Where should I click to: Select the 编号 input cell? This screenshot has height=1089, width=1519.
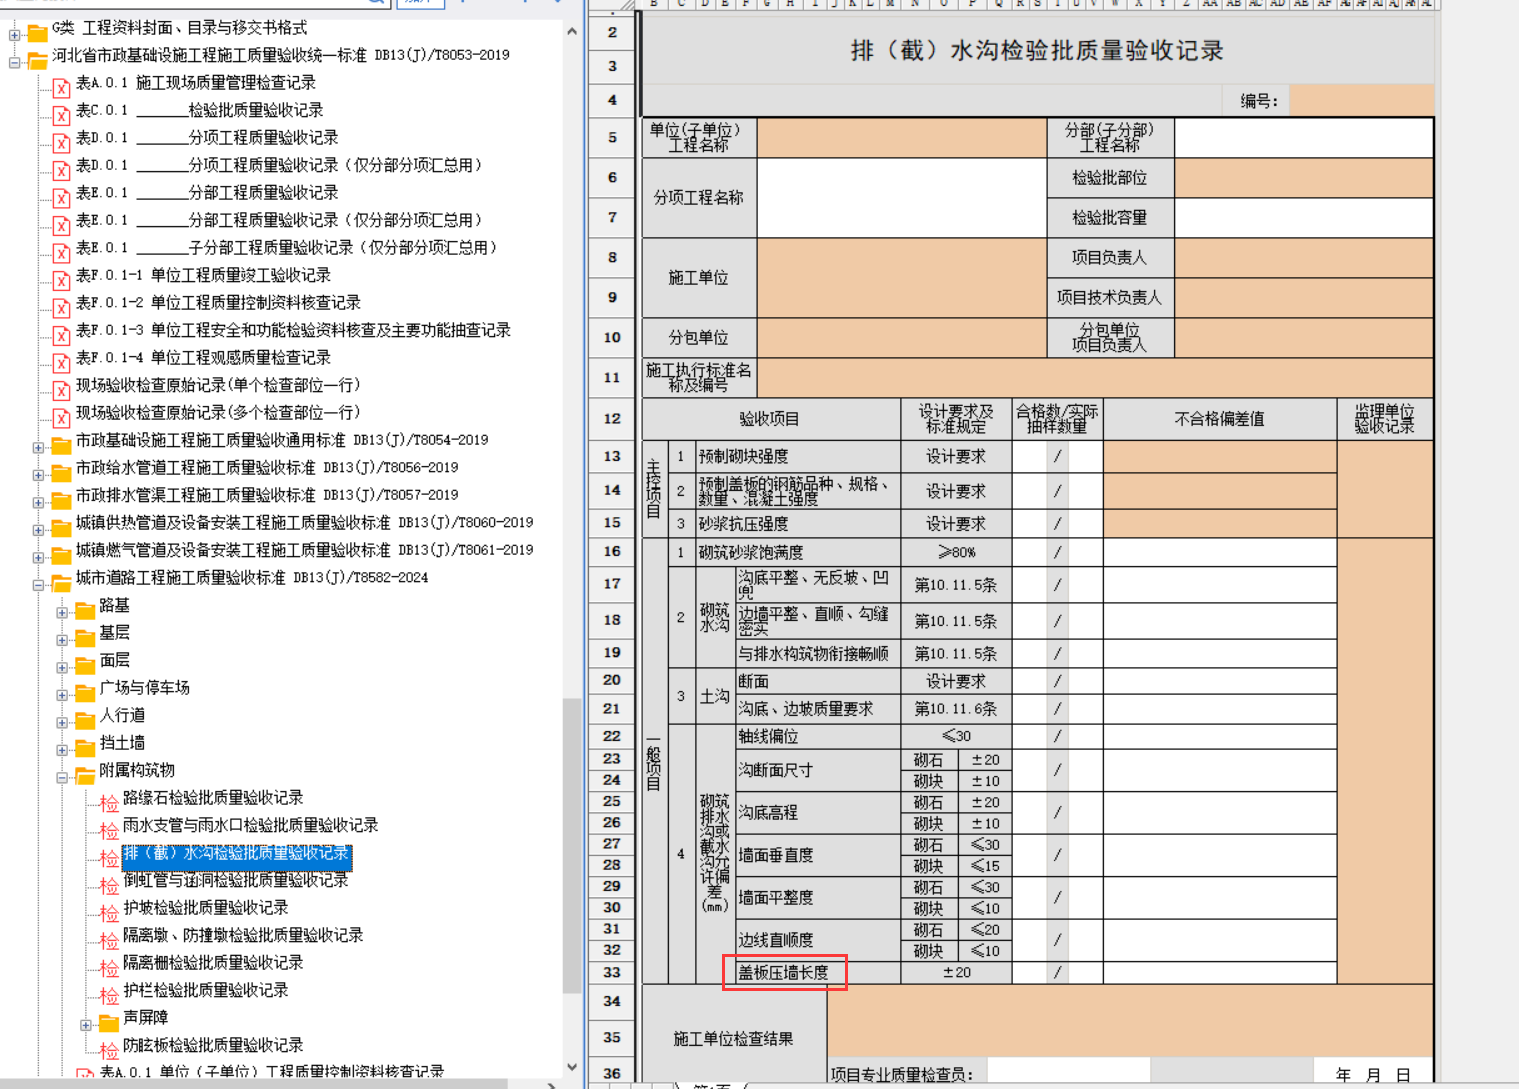1361,100
